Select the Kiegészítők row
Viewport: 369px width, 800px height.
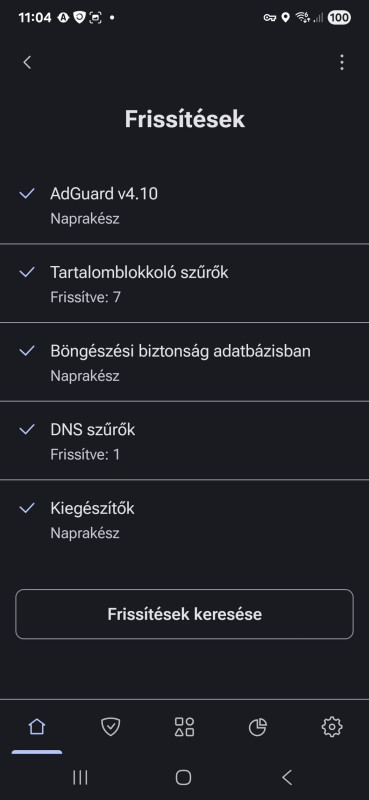point(184,519)
